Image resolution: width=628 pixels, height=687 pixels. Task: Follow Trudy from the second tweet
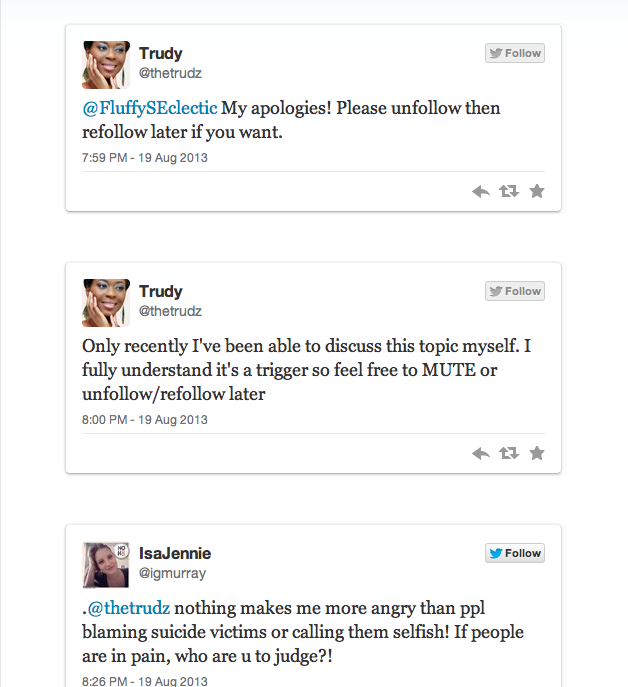515,291
